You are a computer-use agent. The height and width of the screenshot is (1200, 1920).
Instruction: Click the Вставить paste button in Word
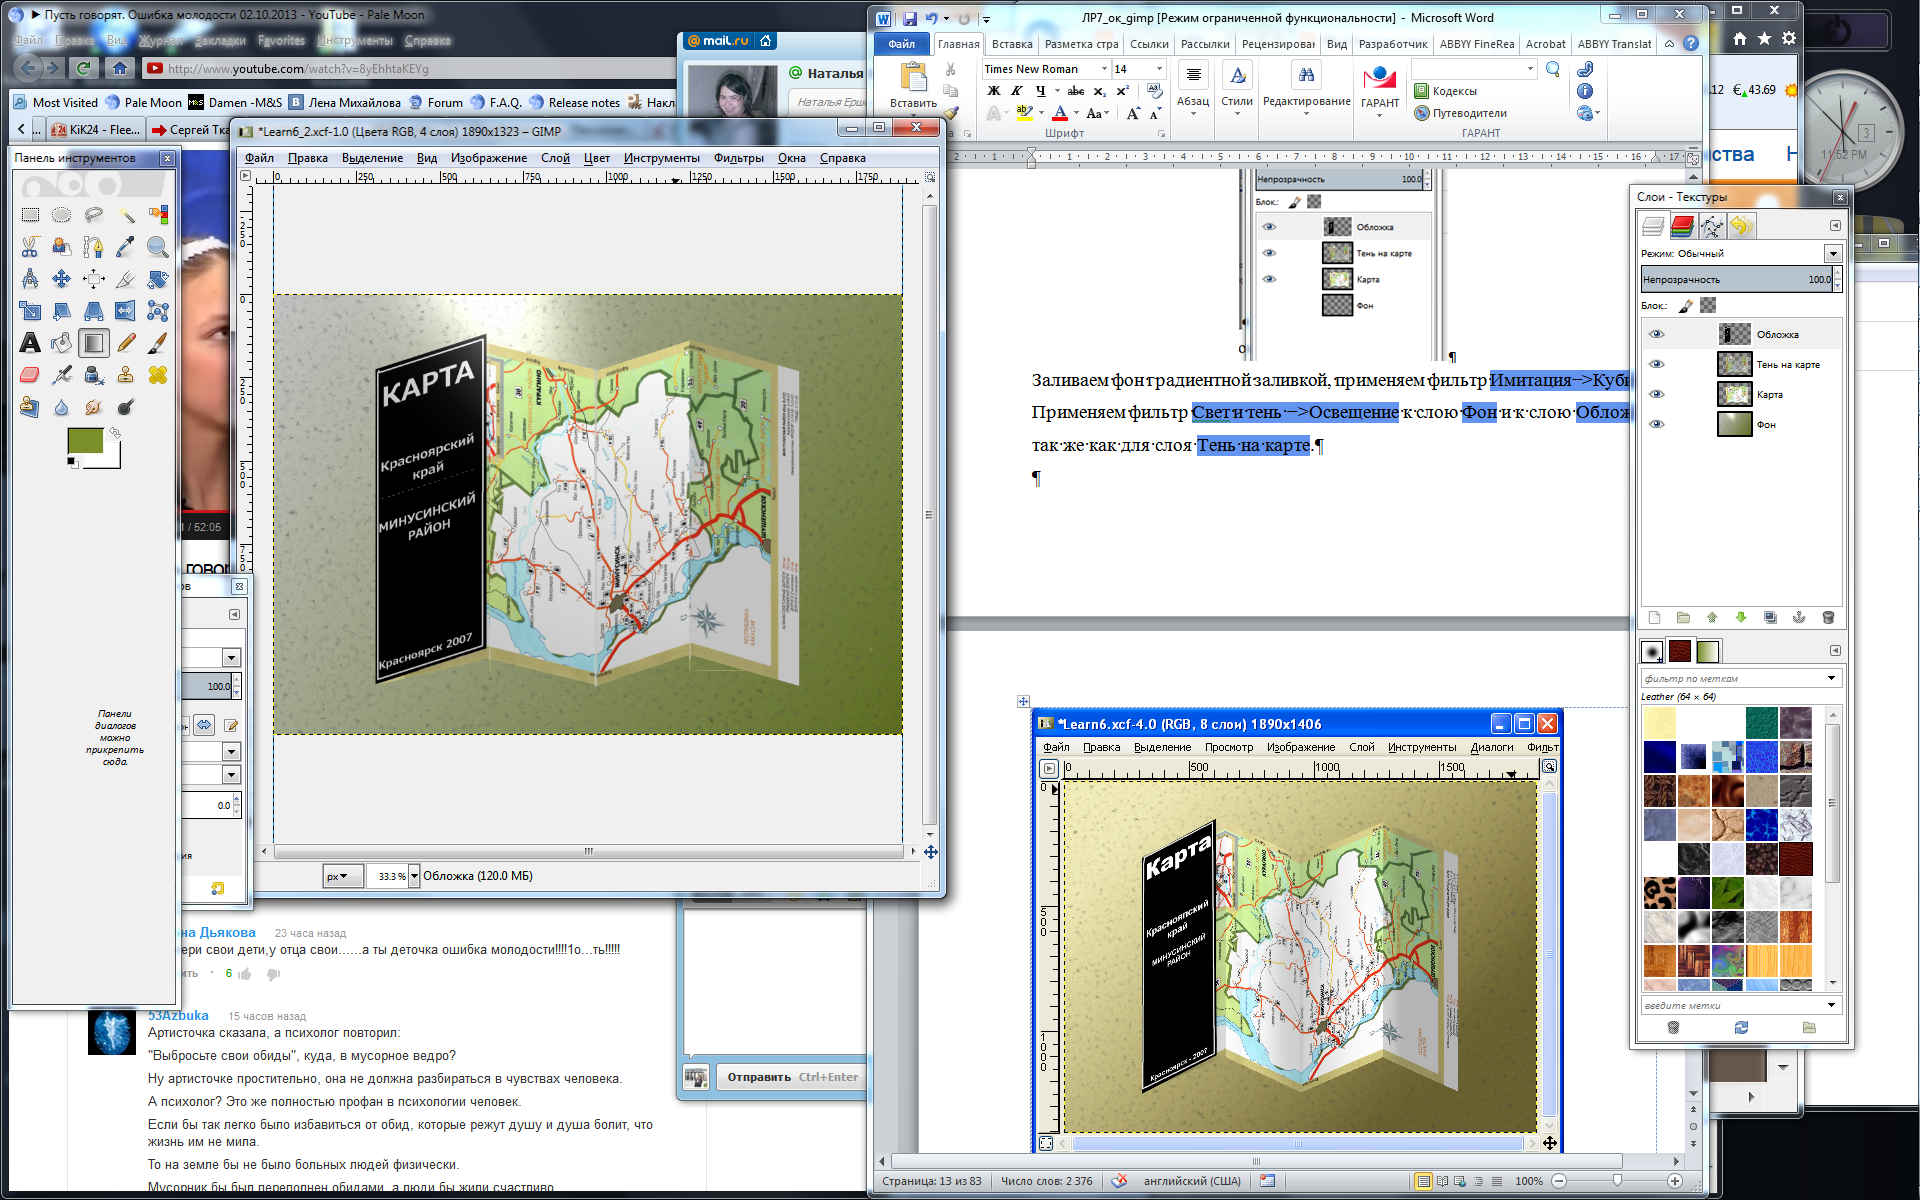[913, 86]
